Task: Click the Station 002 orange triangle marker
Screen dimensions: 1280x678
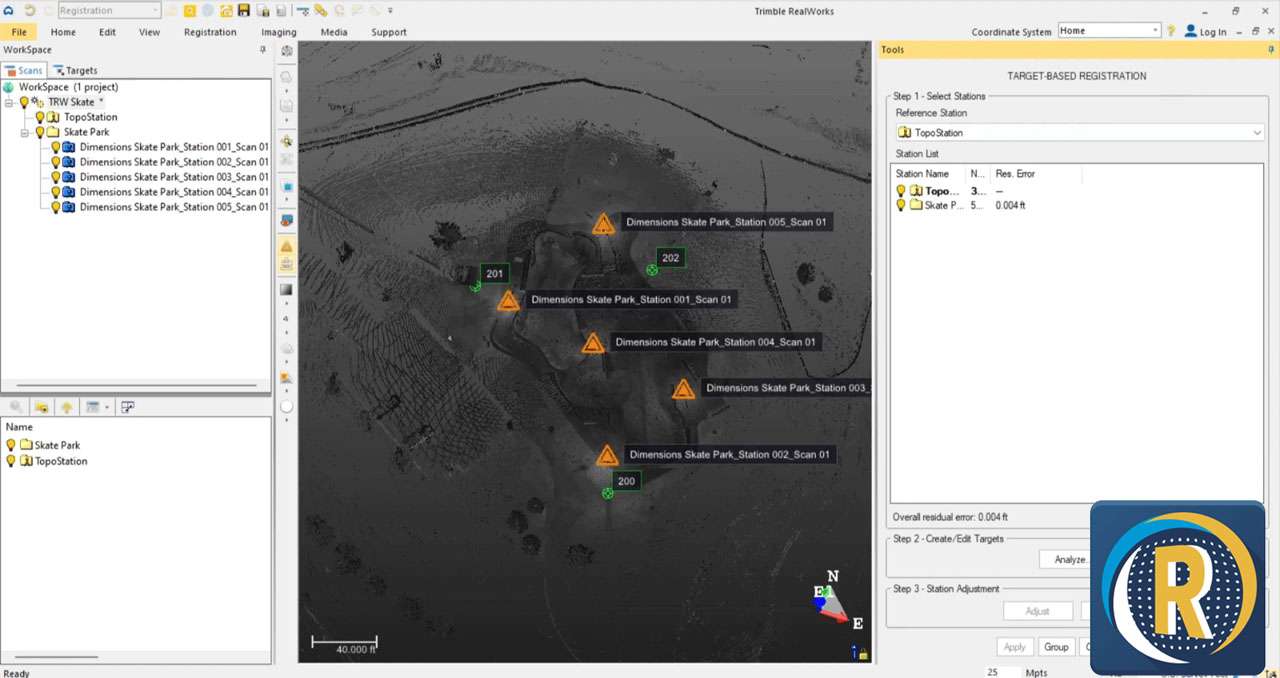Action: 607,456
